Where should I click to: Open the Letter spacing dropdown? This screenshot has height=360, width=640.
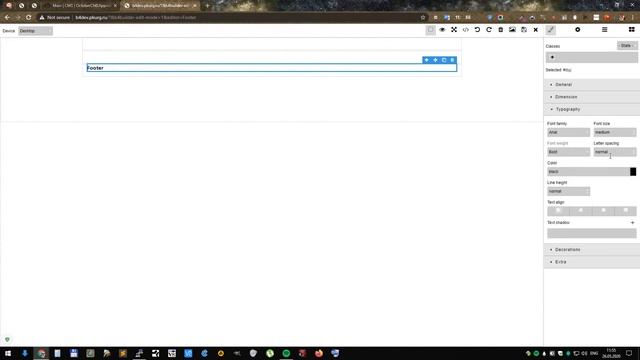click(615, 152)
